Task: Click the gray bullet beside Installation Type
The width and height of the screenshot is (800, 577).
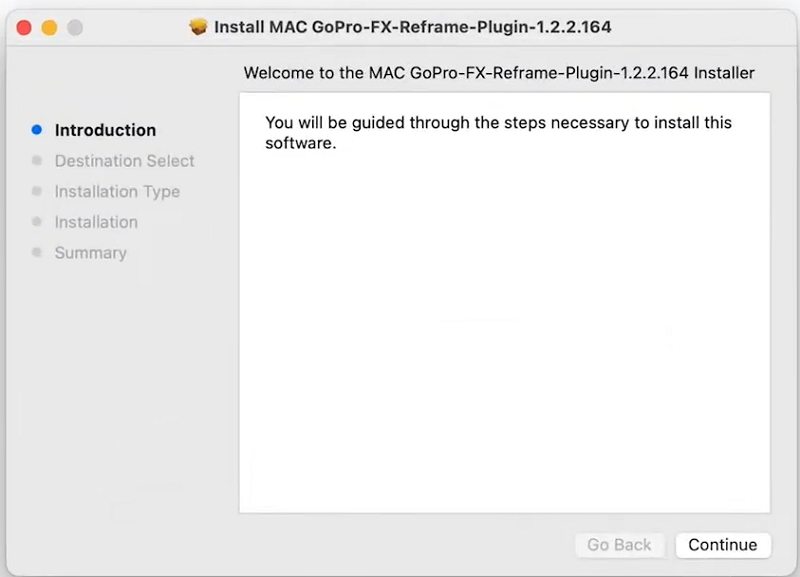Action: (x=37, y=191)
